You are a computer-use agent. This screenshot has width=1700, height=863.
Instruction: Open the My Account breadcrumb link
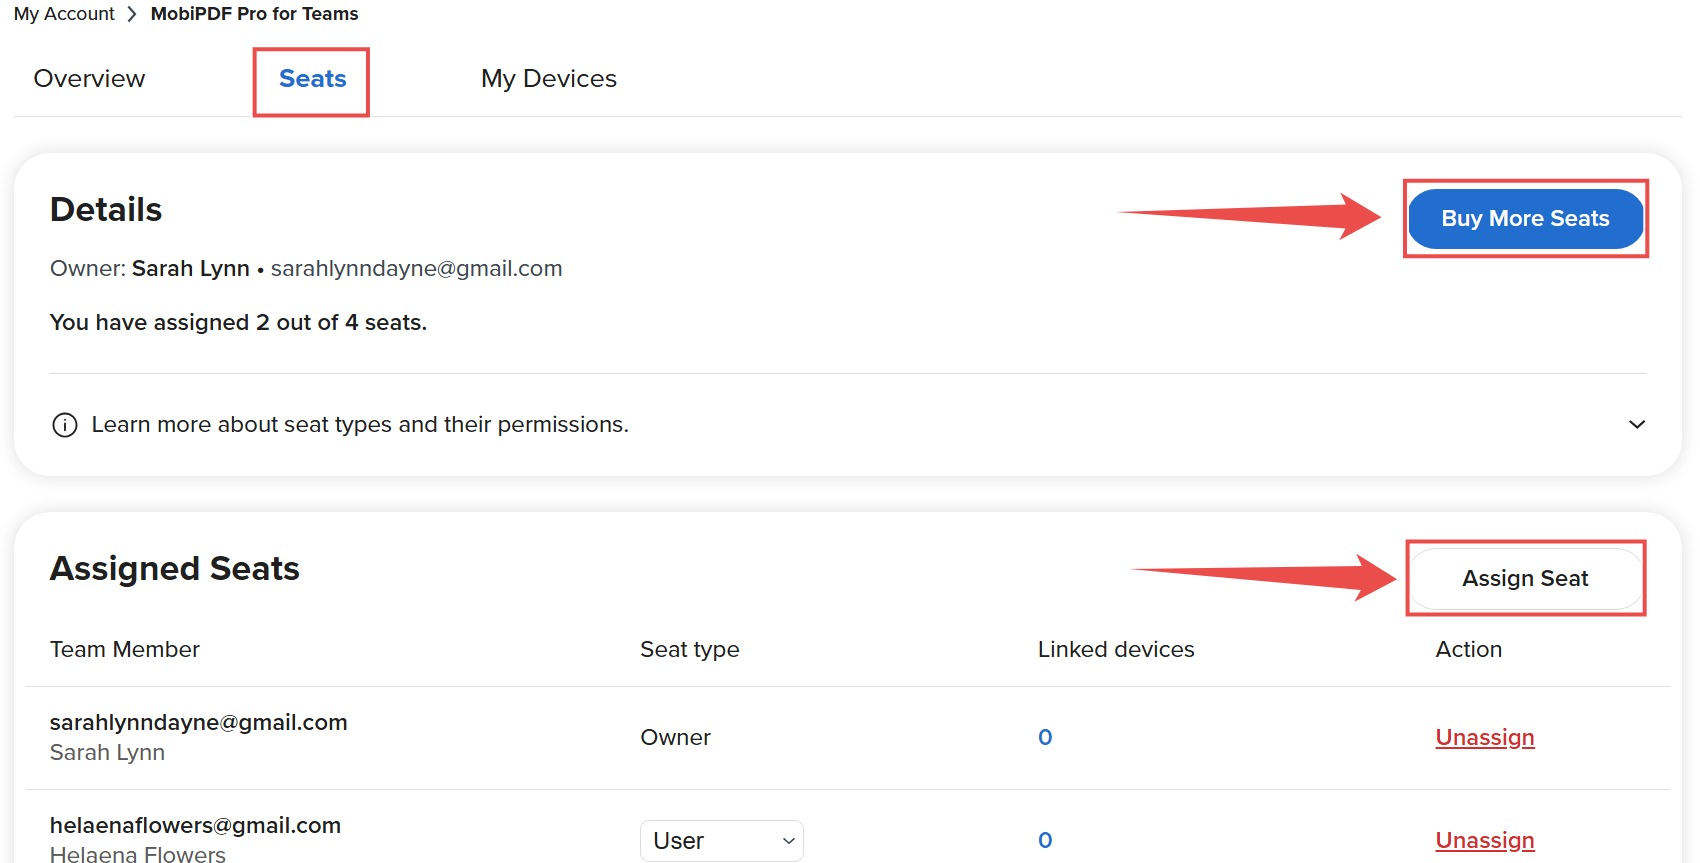[64, 14]
